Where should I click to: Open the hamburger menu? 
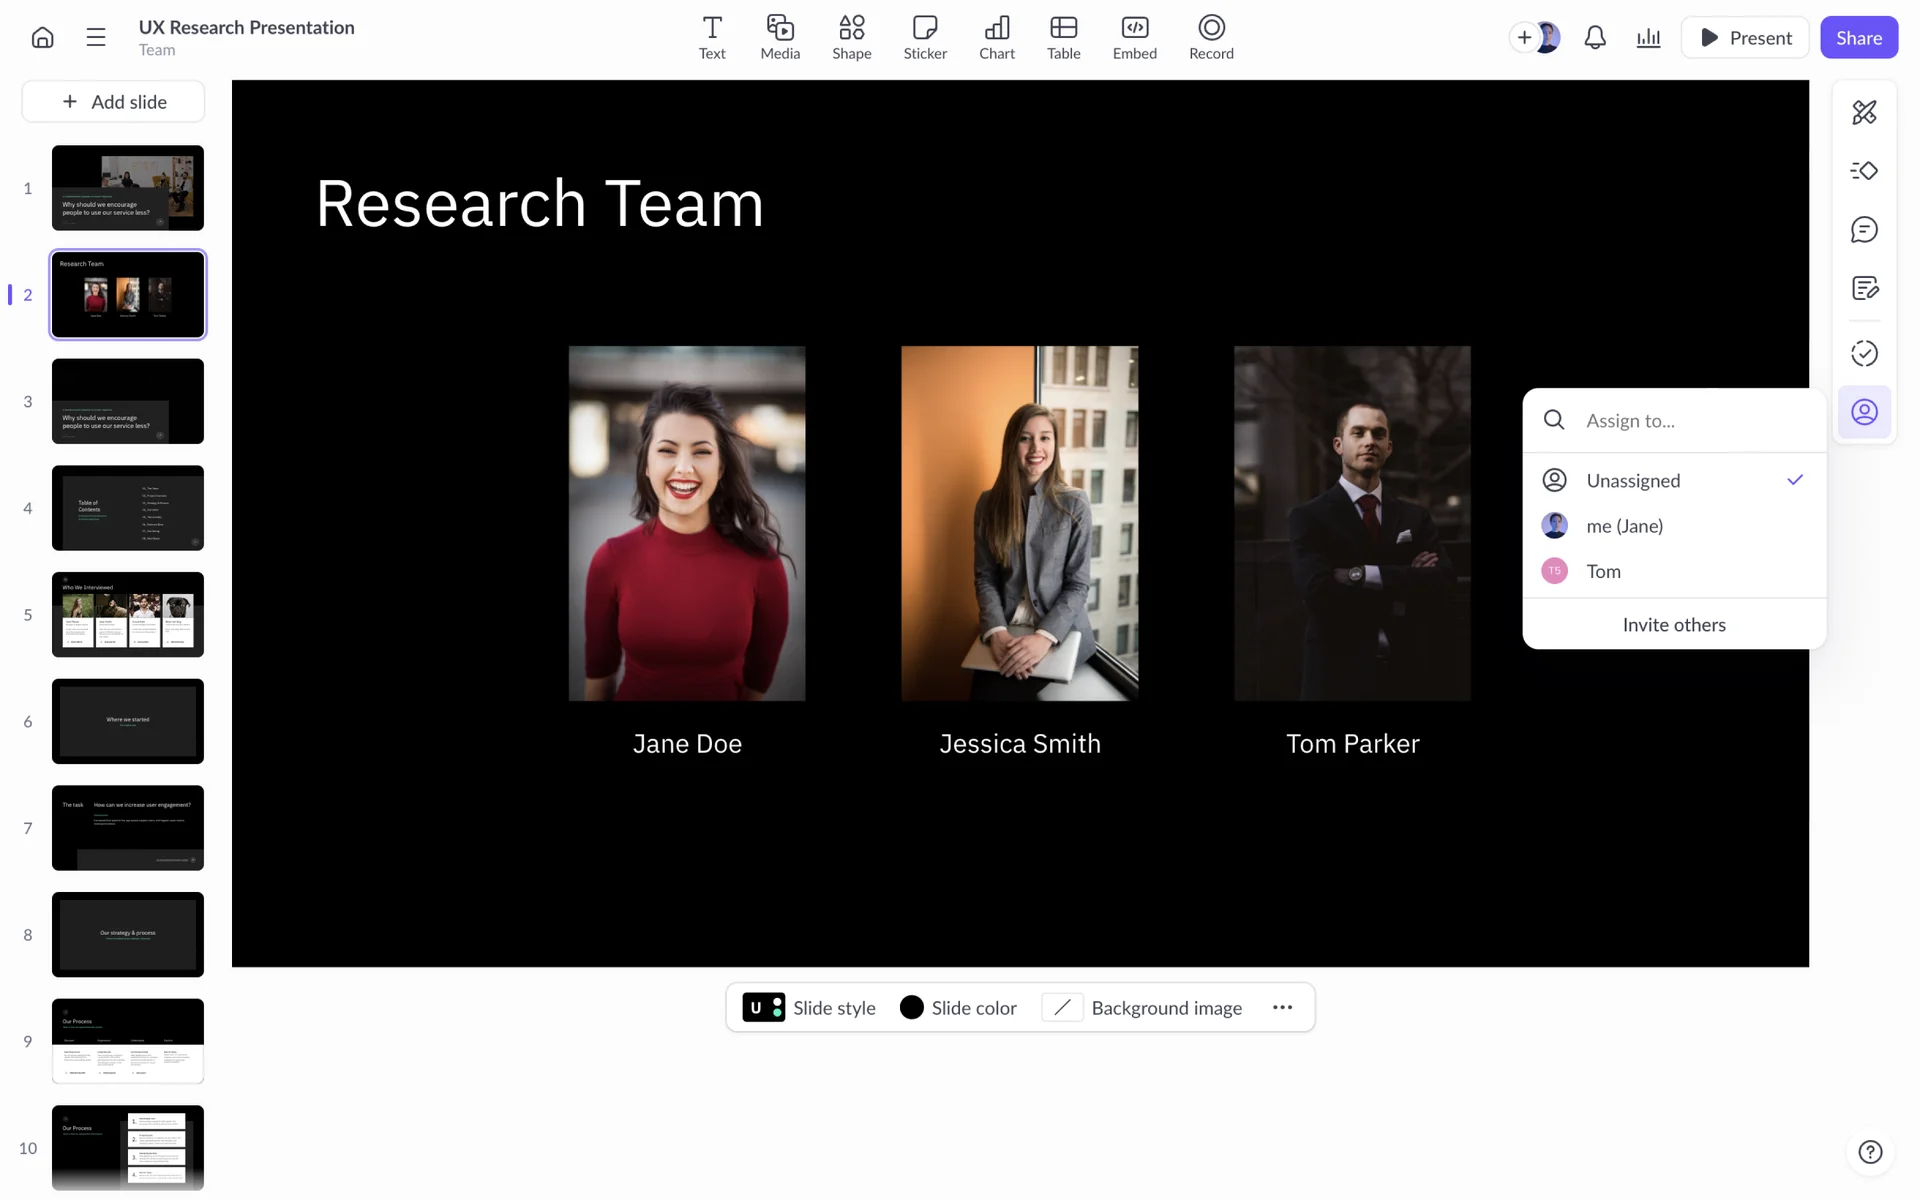(96, 38)
